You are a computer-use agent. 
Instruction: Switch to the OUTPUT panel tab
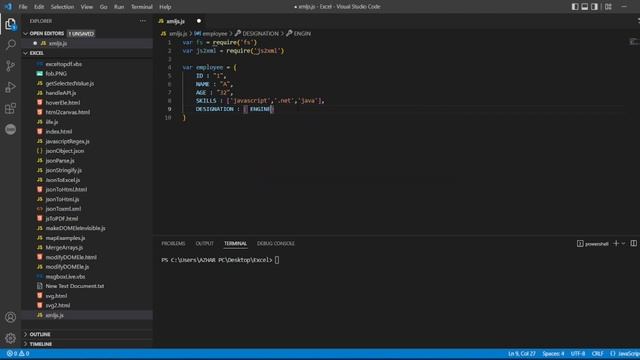[204, 244]
